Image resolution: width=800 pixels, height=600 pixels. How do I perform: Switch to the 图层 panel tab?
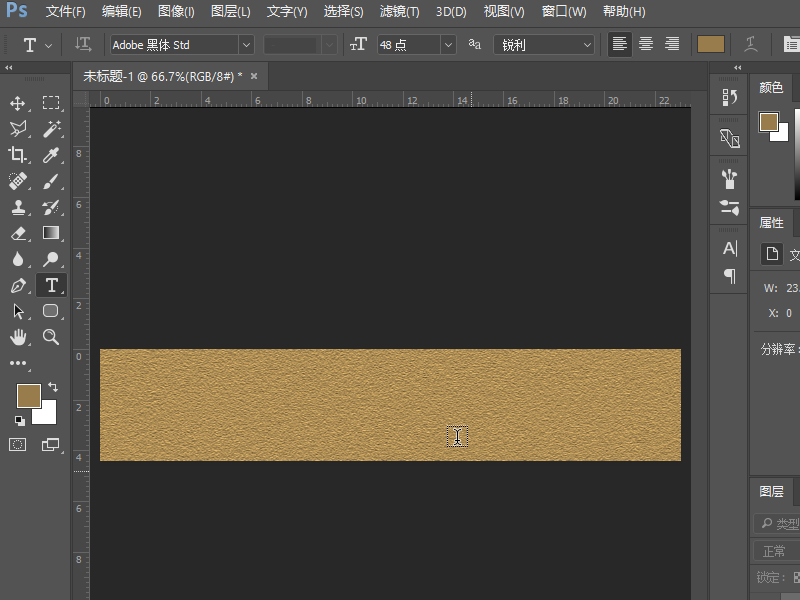coord(771,491)
